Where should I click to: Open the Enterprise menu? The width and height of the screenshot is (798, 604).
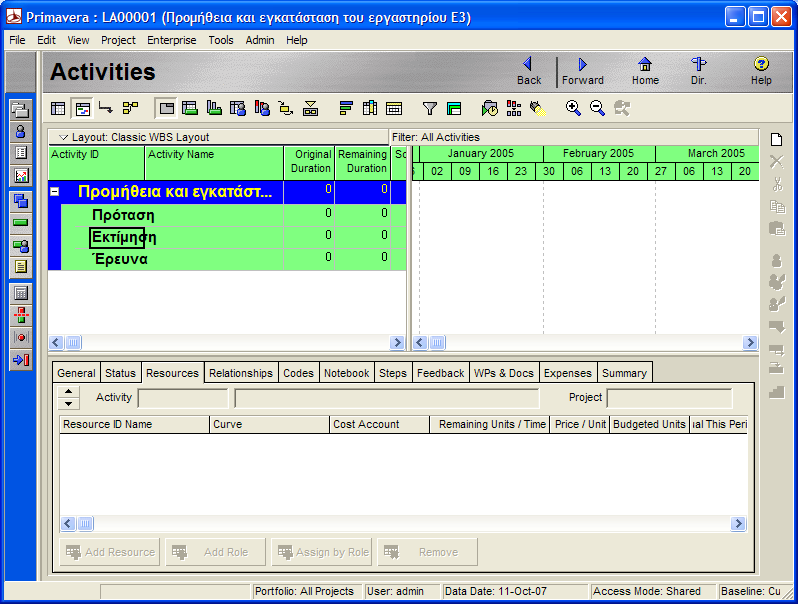click(x=172, y=40)
